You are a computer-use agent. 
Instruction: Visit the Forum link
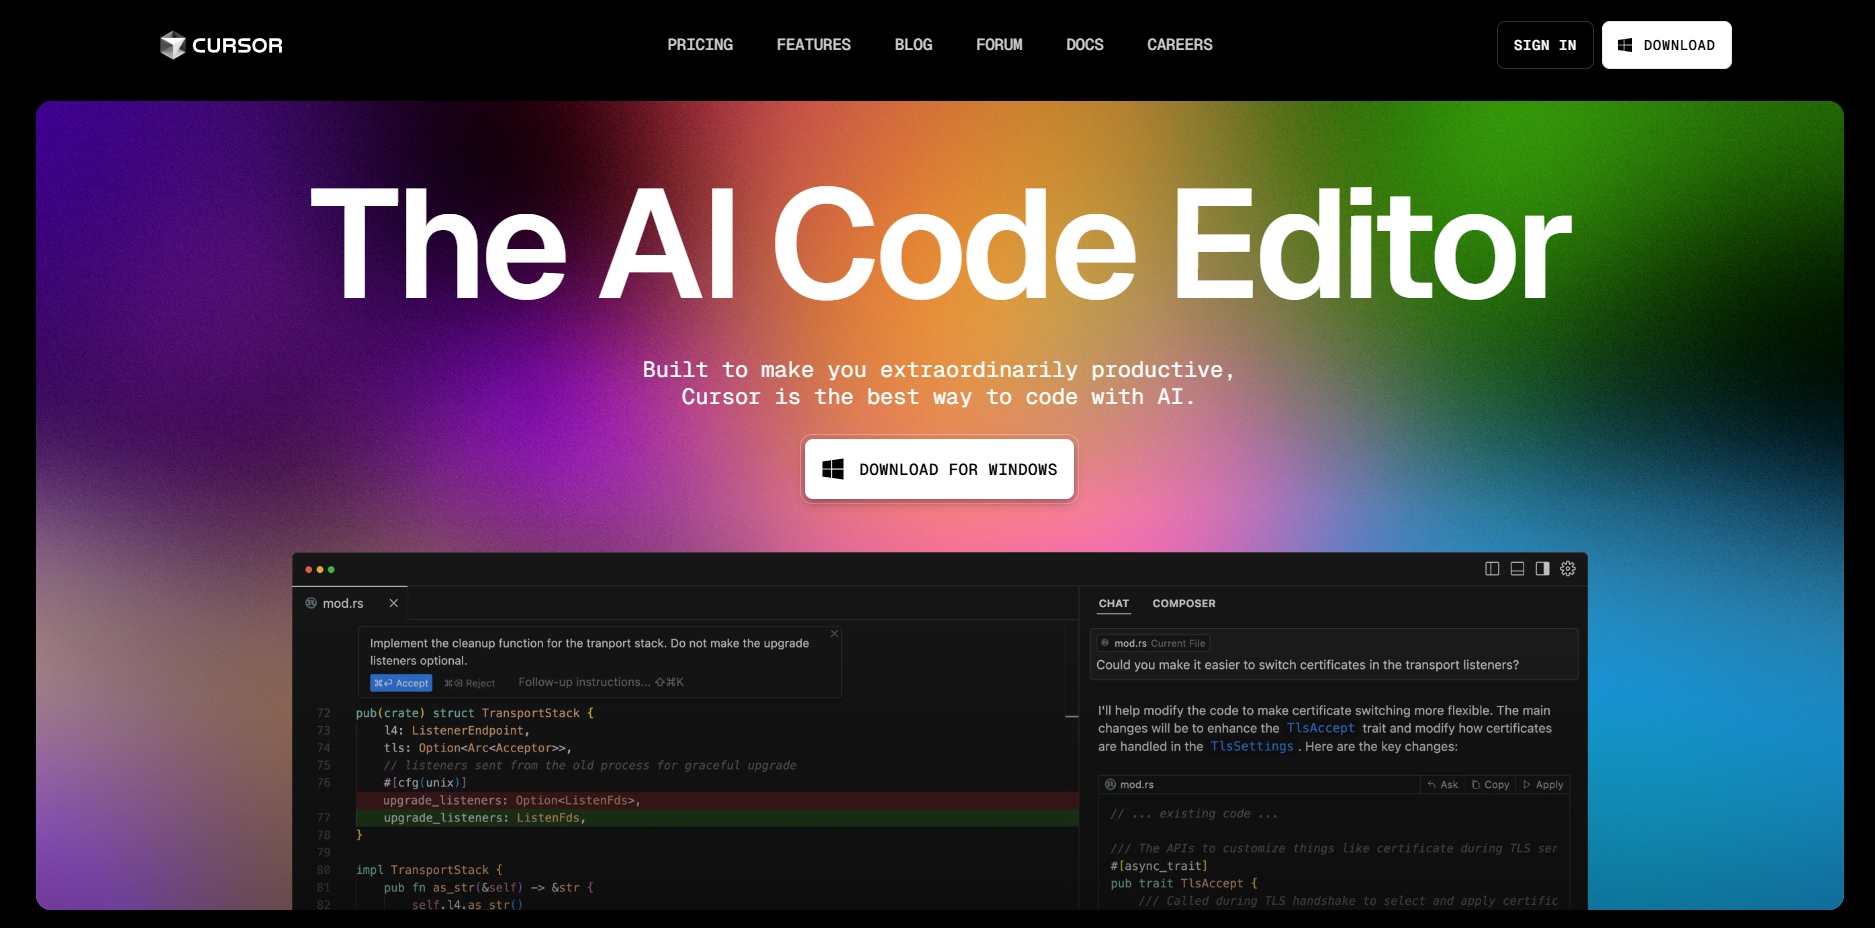click(x=999, y=45)
